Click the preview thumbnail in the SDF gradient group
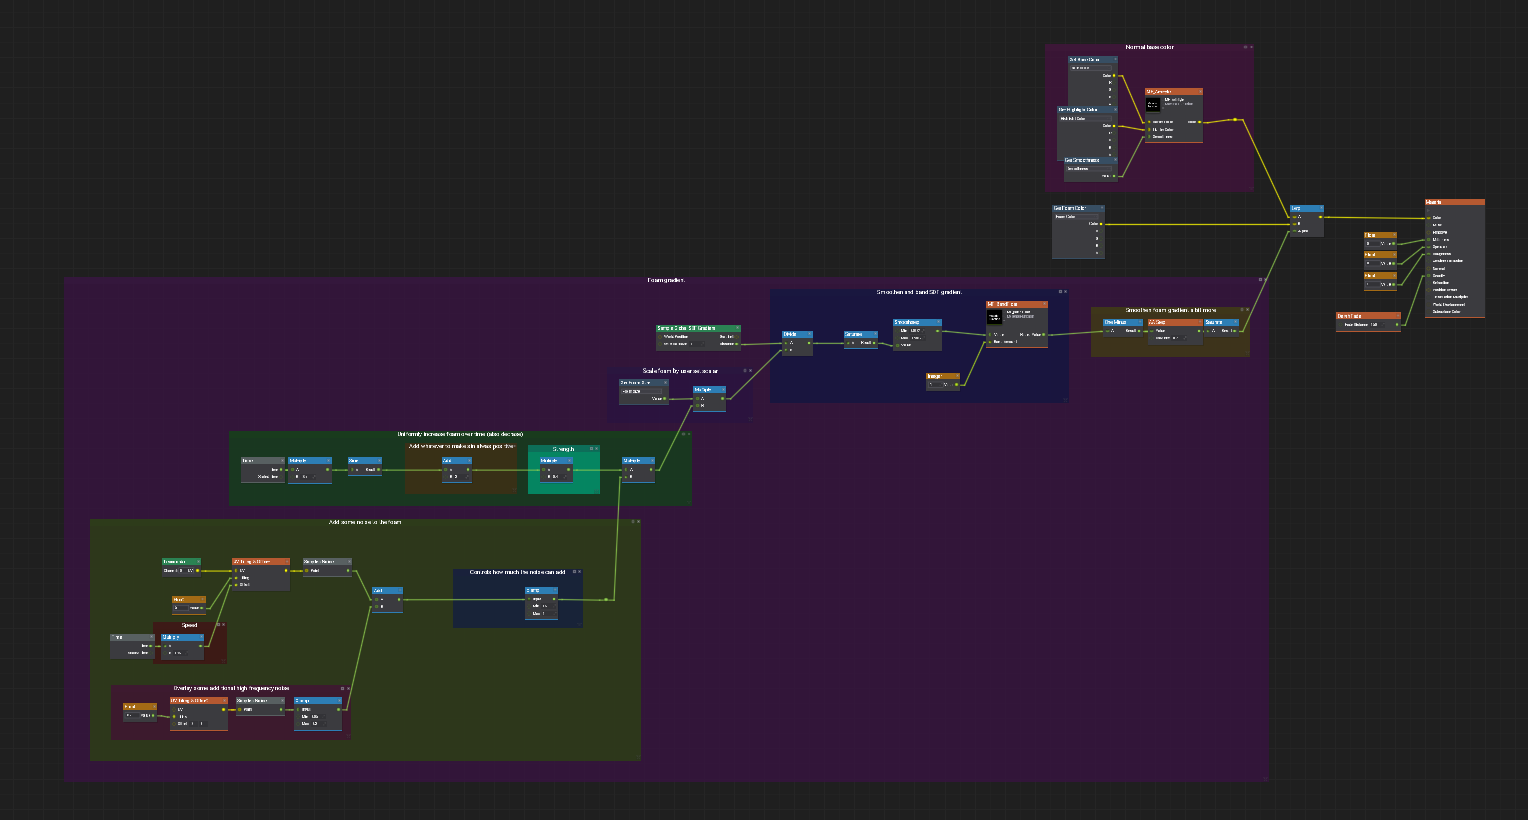This screenshot has width=1528, height=820. click(x=994, y=317)
